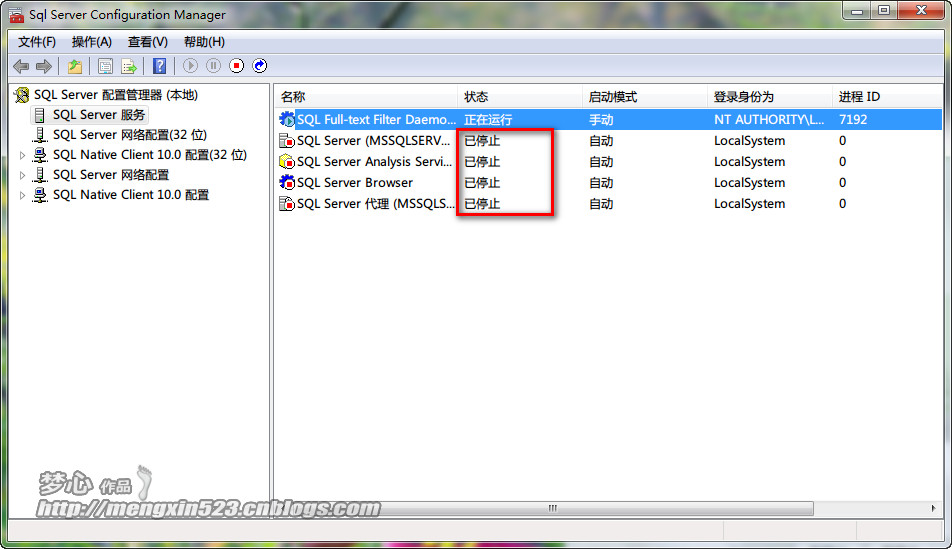Maximize the Sql Server Configuration Manager window

pyautogui.click(x=885, y=11)
